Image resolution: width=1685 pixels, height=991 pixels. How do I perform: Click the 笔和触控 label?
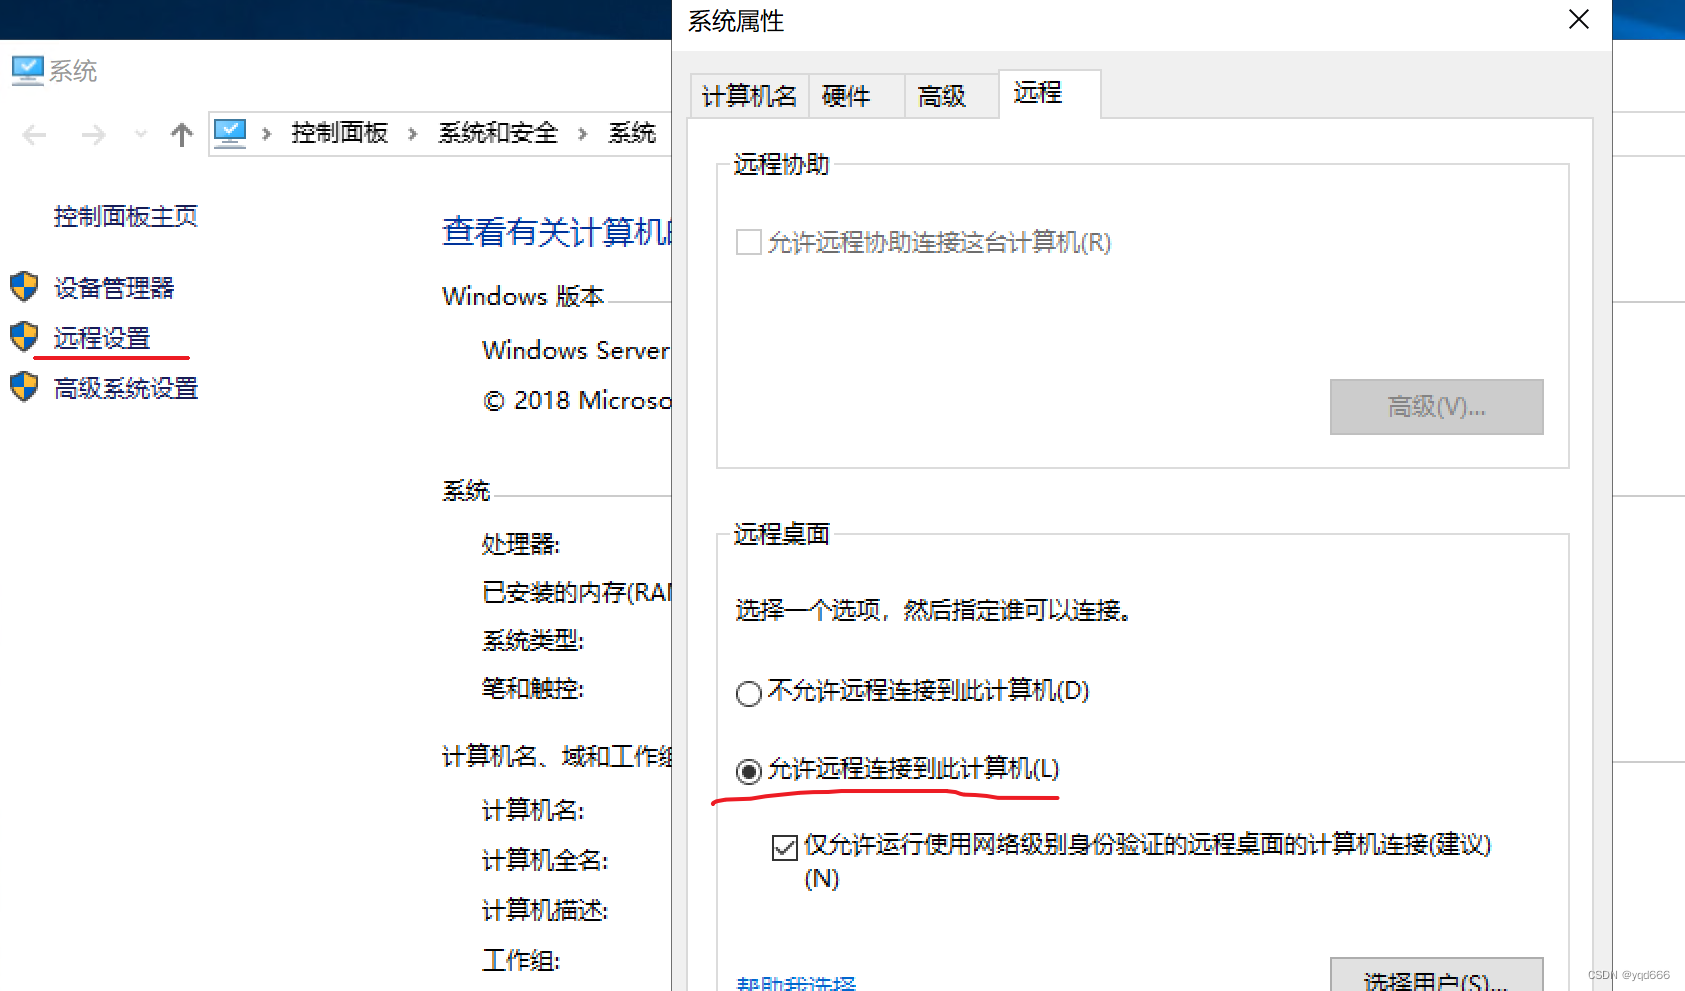click(x=532, y=688)
